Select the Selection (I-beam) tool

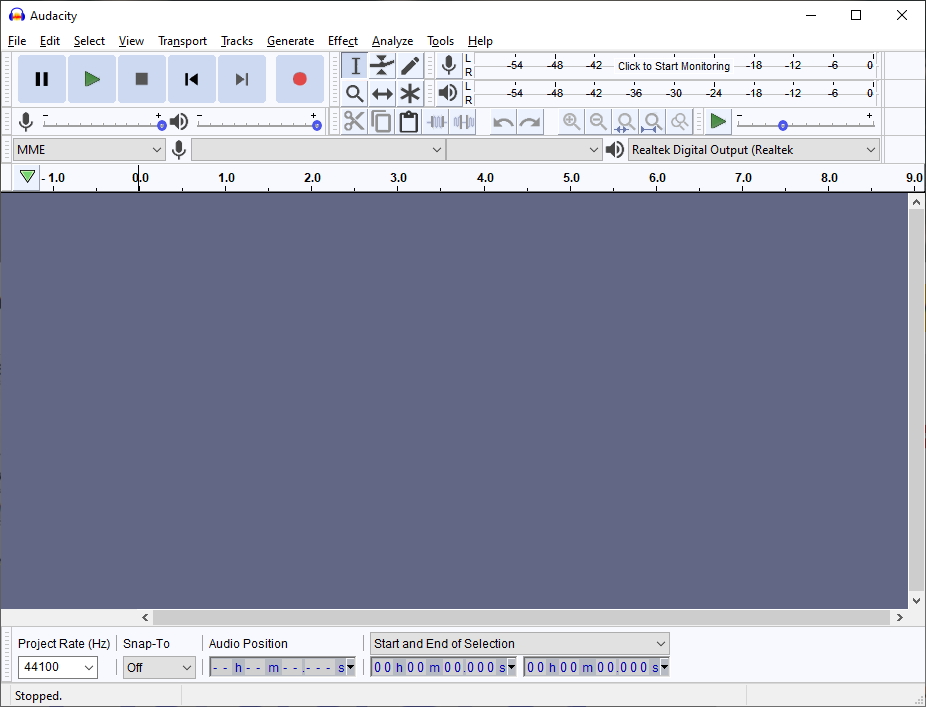coord(355,66)
